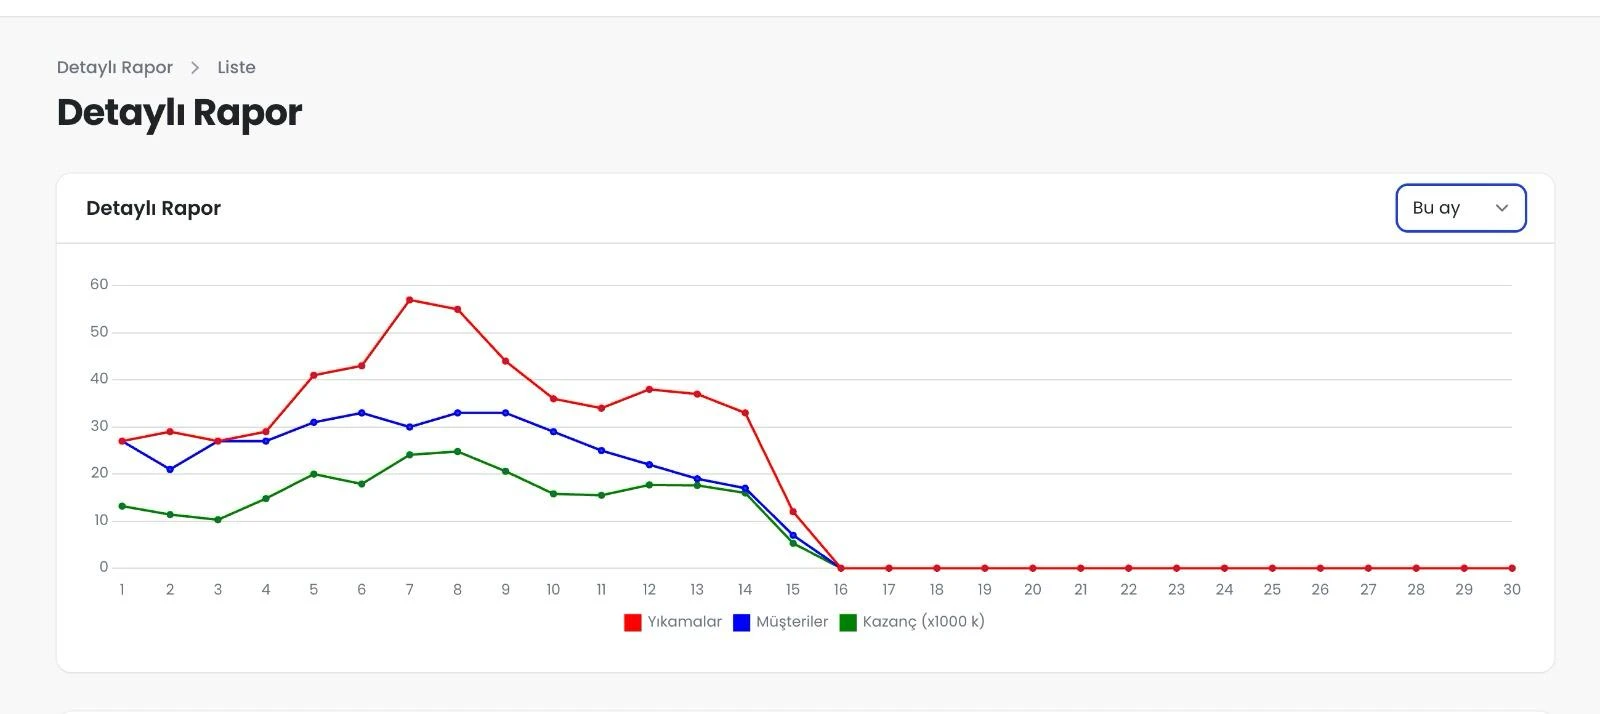This screenshot has width=1600, height=714.
Task: Click the green data point on day 5
Action: click(314, 474)
